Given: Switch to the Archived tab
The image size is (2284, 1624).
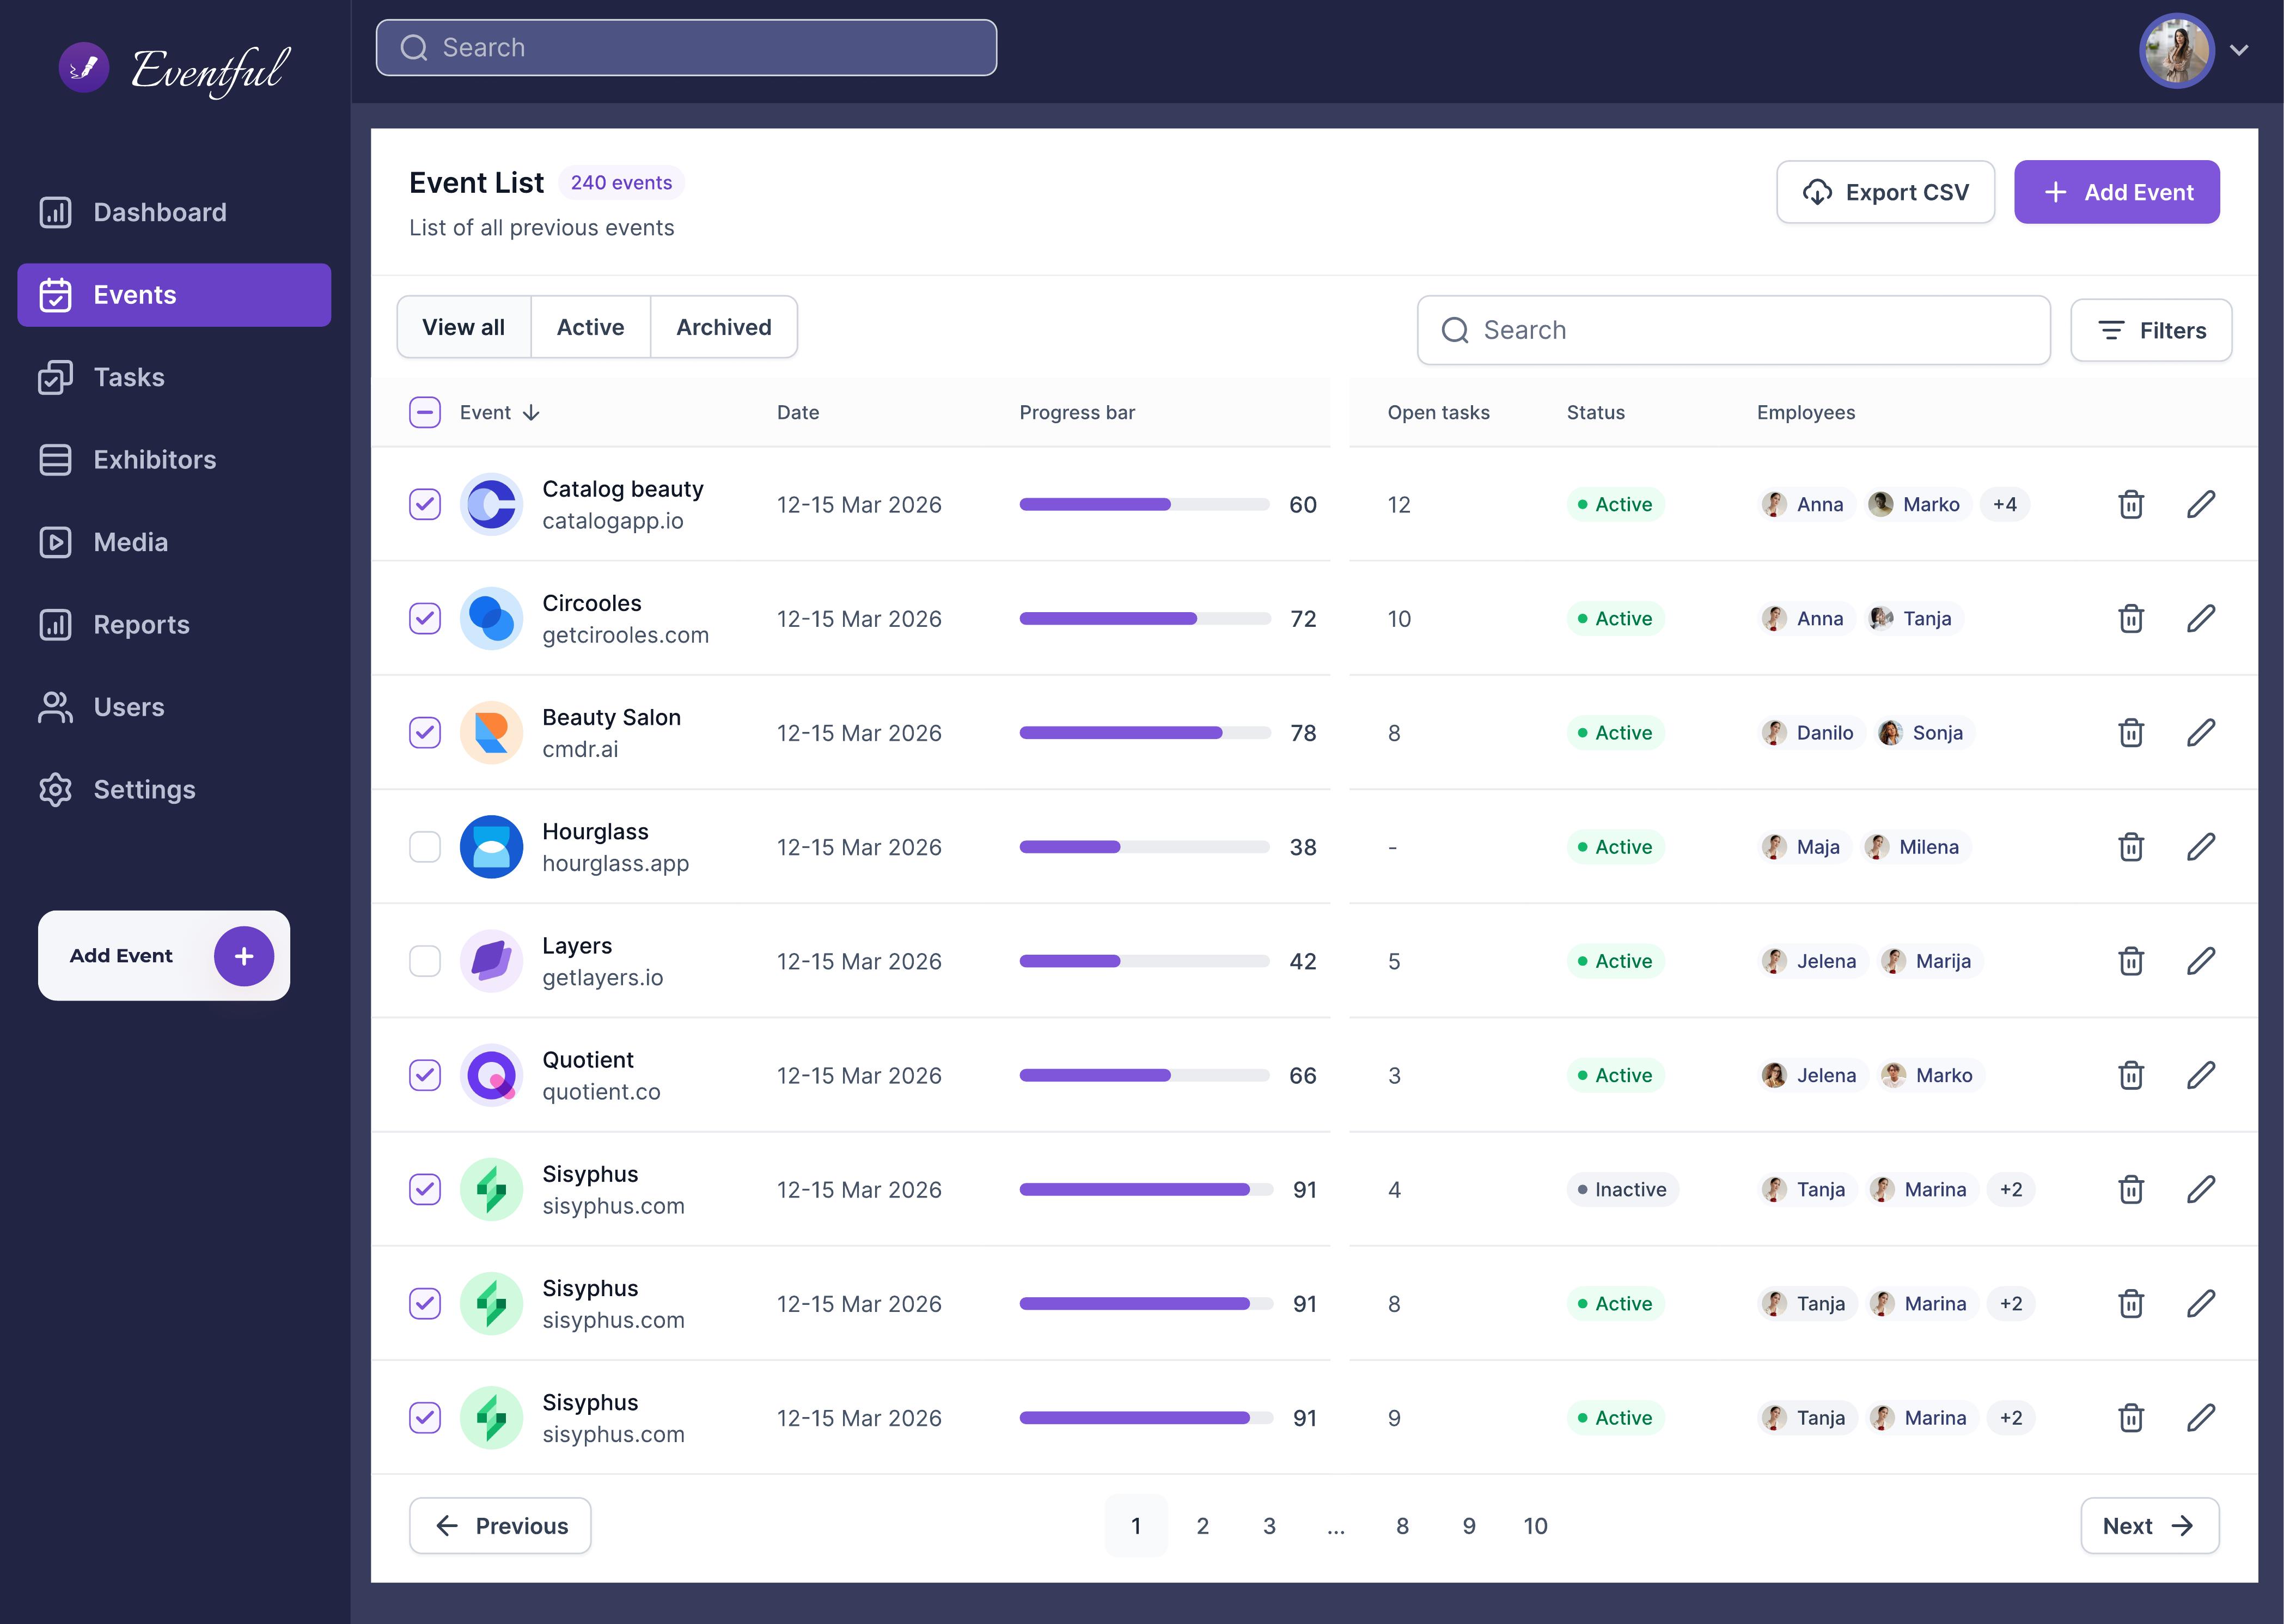Looking at the screenshot, I should tap(724, 327).
